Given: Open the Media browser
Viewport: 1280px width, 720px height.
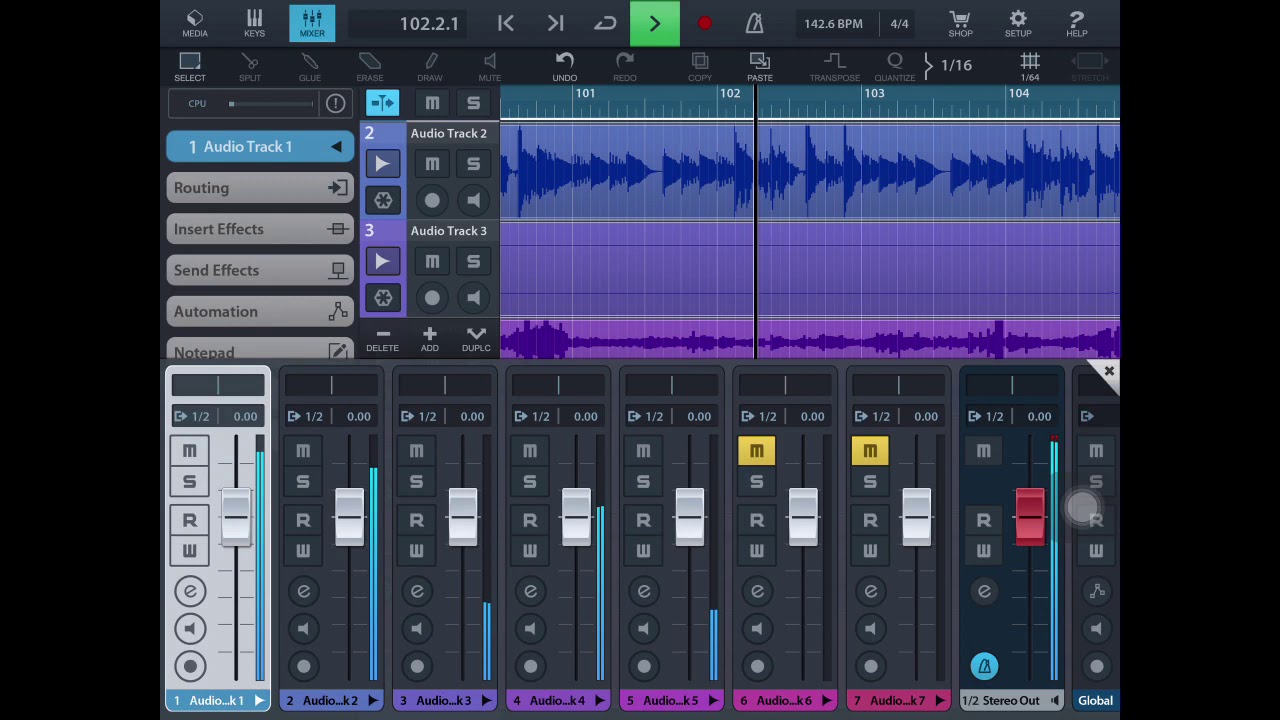Looking at the screenshot, I should (x=195, y=24).
